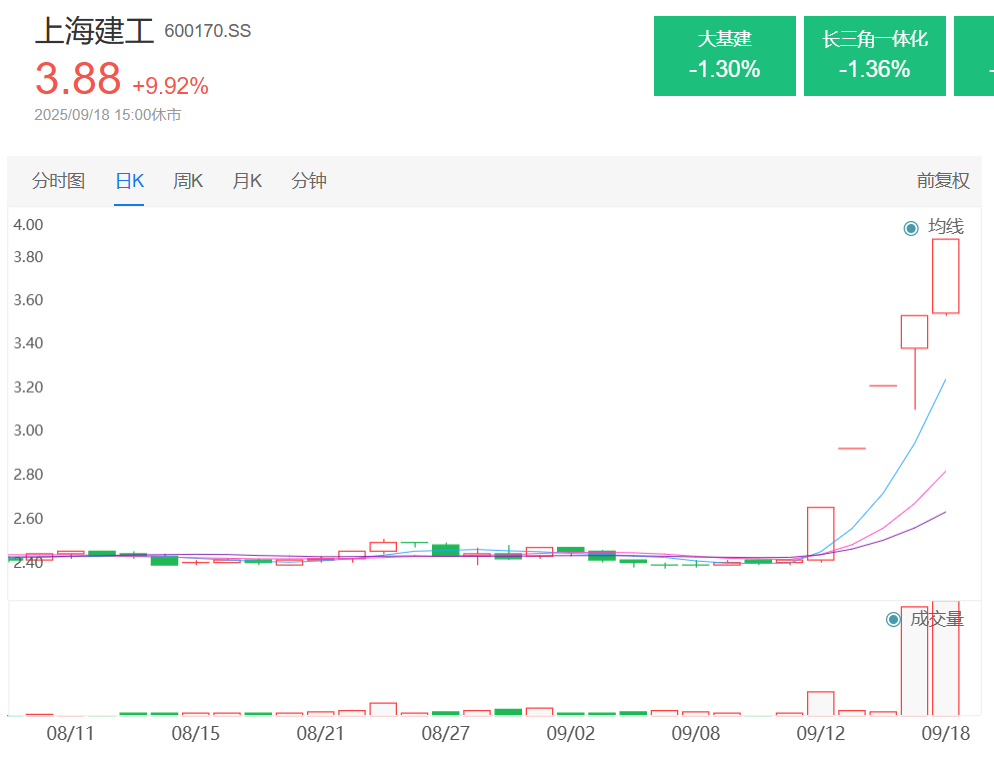Select the 日K chart tab

[129, 181]
